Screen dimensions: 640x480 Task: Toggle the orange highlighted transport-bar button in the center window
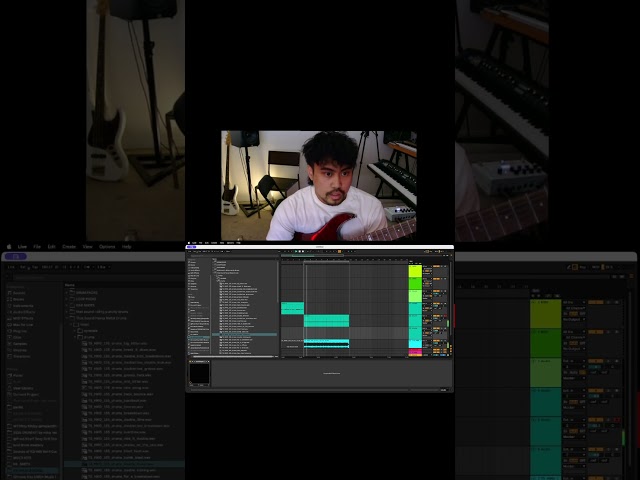pos(339,251)
